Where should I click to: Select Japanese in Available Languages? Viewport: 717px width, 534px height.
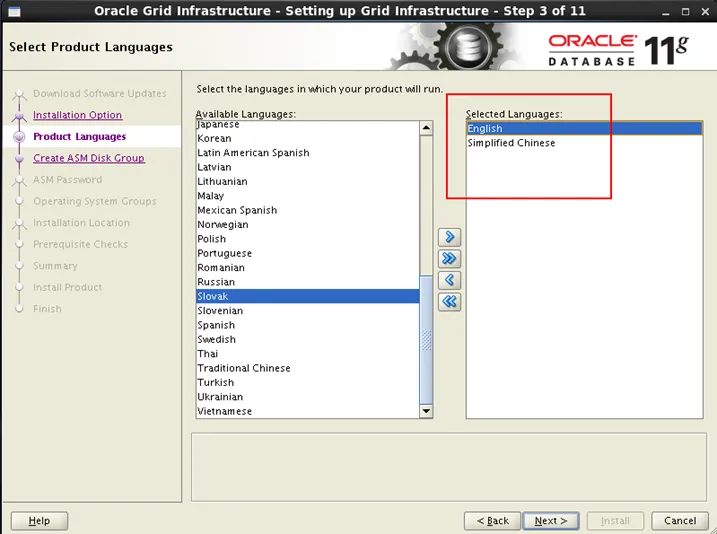(x=308, y=125)
